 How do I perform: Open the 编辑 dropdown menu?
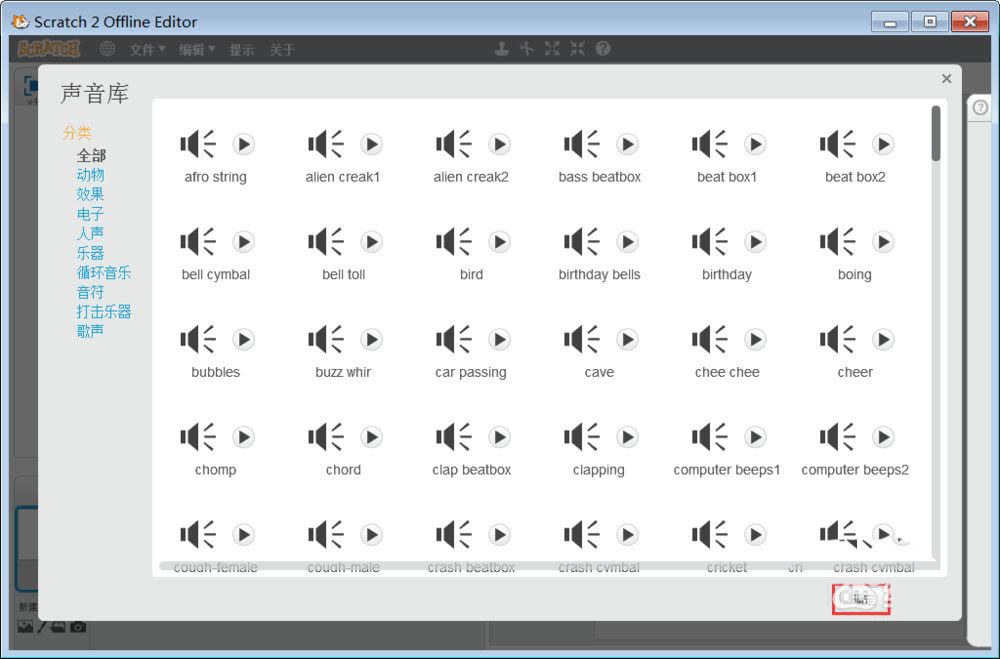197,49
